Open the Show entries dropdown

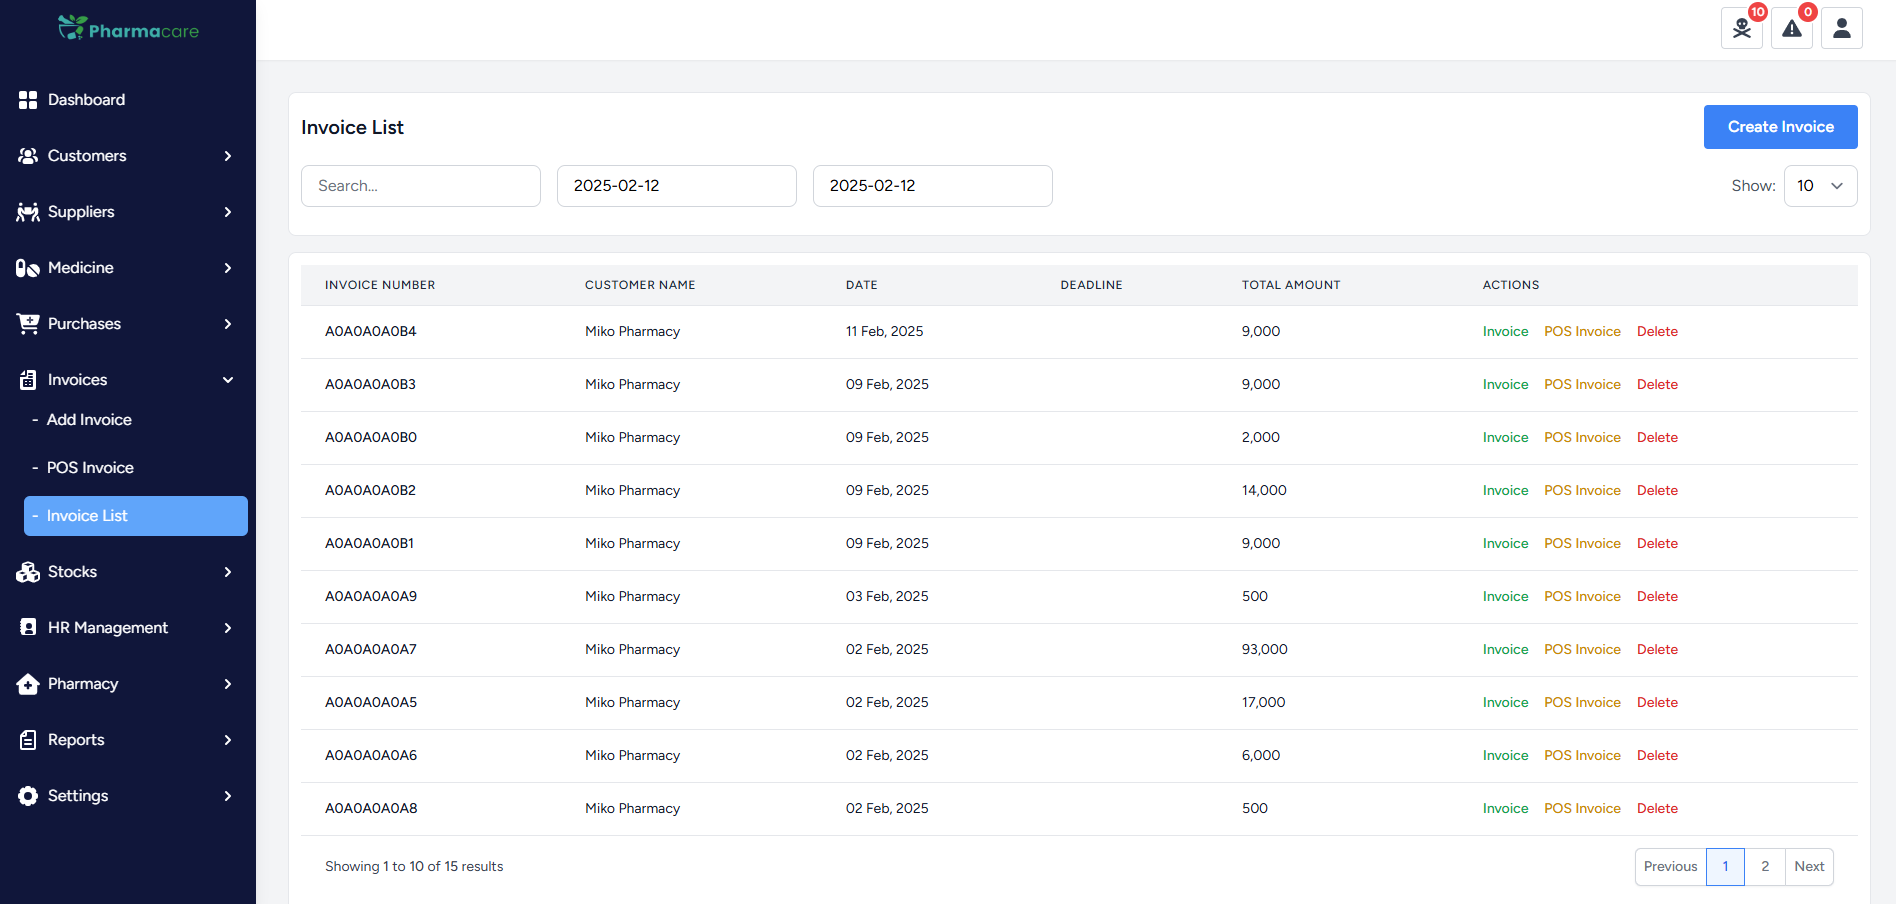1820,186
